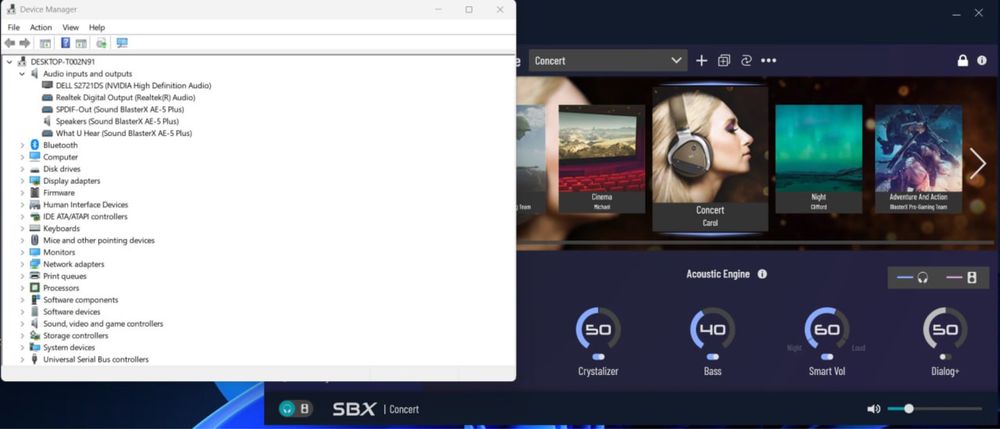Adjust the master volume slider
The image size is (1000, 429).
(934, 409)
